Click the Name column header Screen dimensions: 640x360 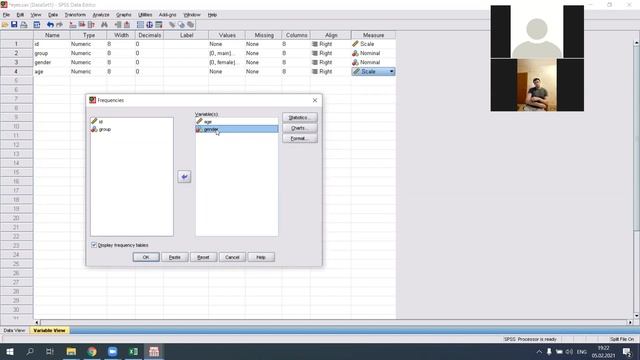click(52, 36)
